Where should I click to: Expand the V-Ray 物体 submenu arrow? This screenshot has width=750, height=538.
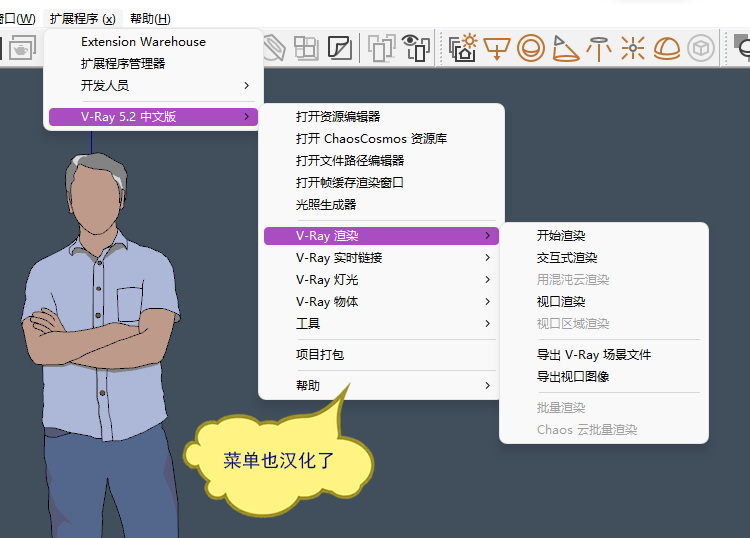pyautogui.click(x=487, y=302)
